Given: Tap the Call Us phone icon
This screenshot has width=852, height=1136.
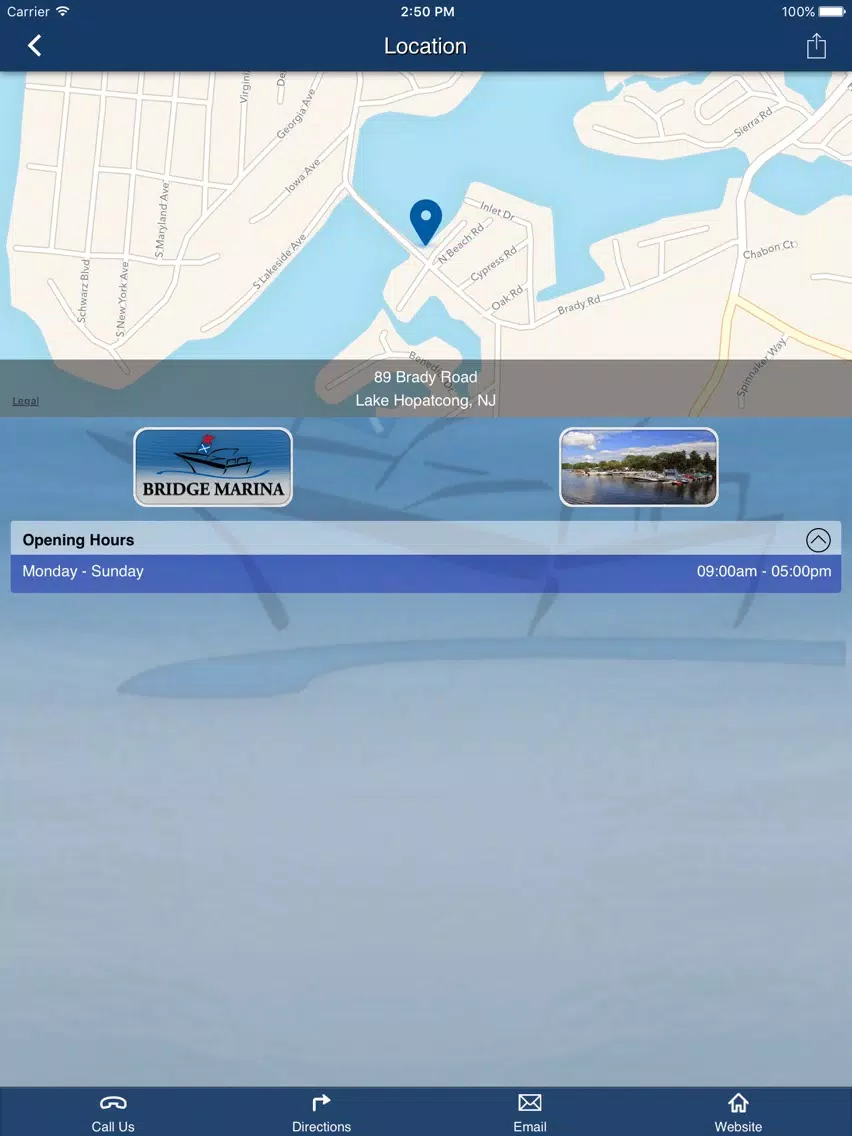Looking at the screenshot, I should click(x=113, y=1103).
